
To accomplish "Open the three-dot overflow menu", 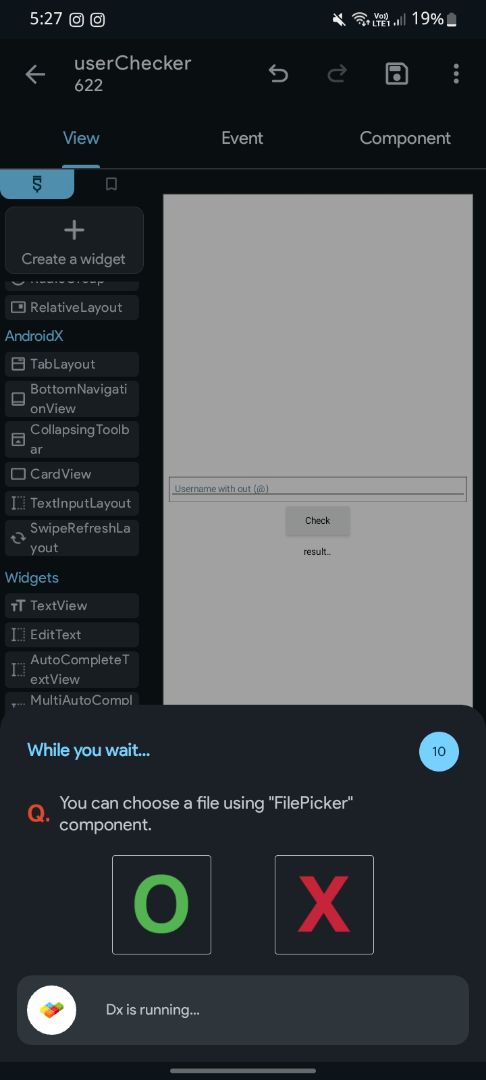I will (456, 74).
